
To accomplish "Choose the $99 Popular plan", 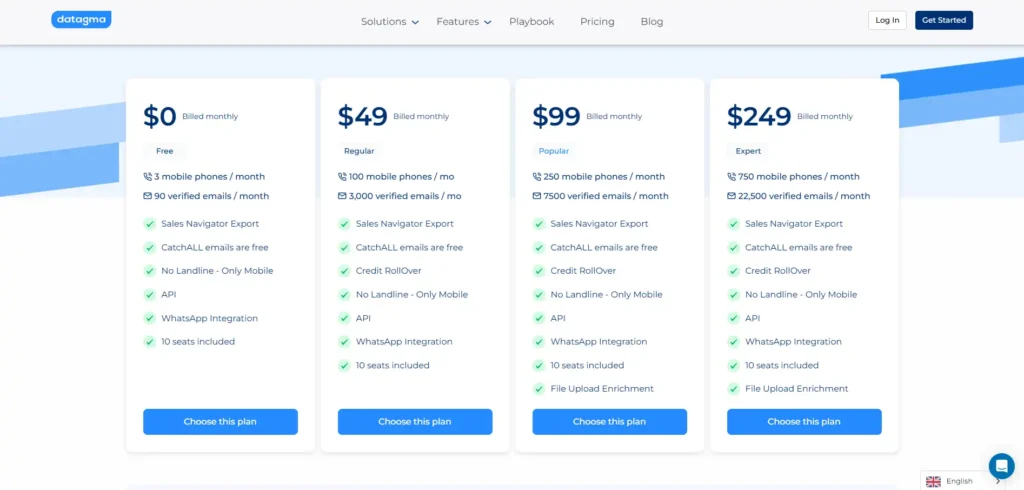I will pos(609,421).
